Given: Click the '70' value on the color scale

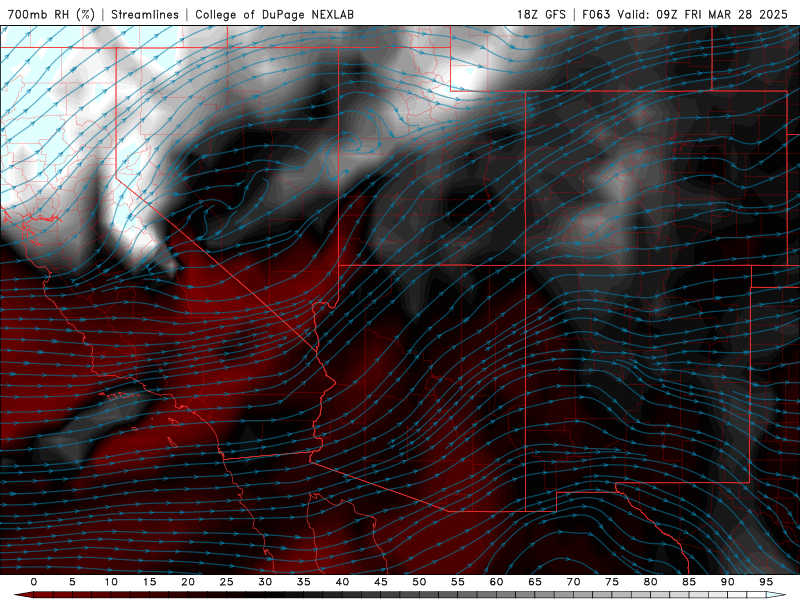Looking at the screenshot, I should point(573,582).
